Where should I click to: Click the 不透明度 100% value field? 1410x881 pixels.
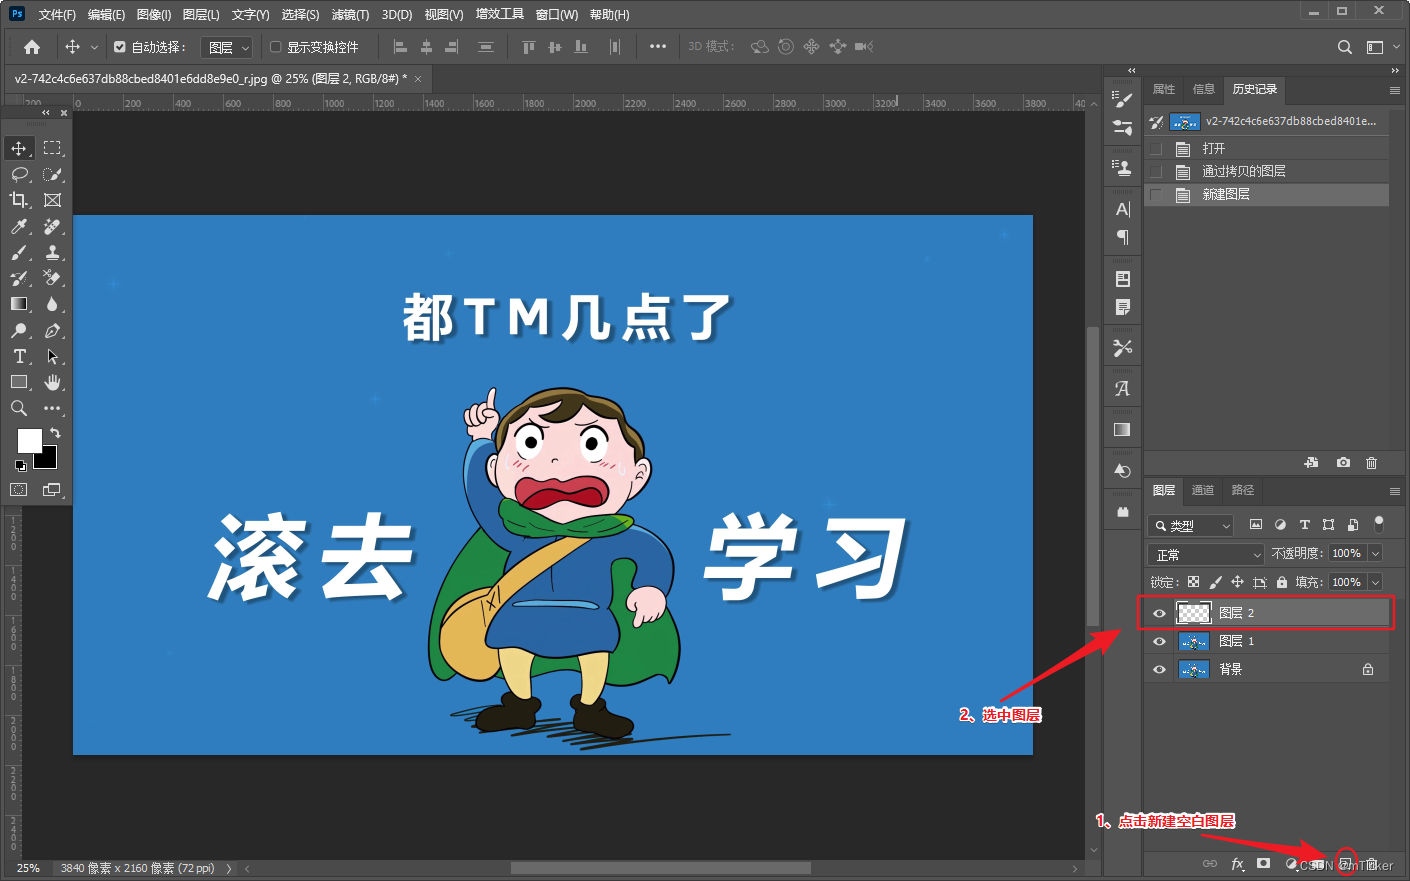(x=1348, y=553)
